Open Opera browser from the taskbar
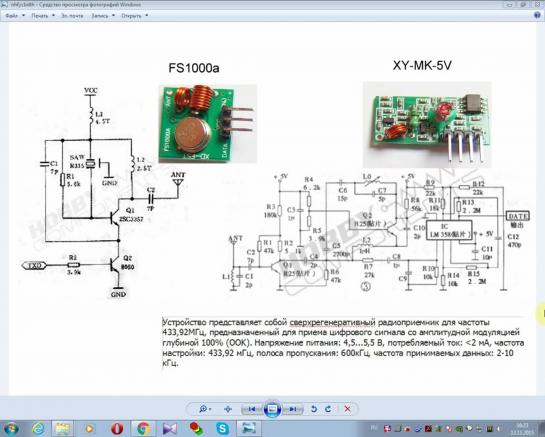 116,428
